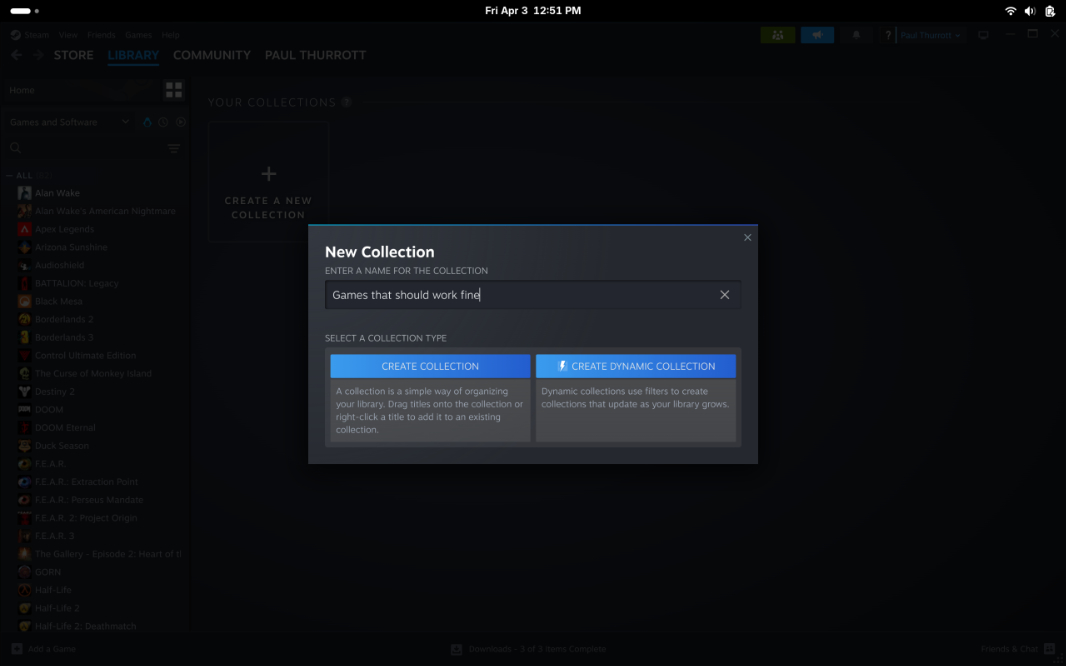
Task: Open the system volume icon
Action: click(1029, 11)
